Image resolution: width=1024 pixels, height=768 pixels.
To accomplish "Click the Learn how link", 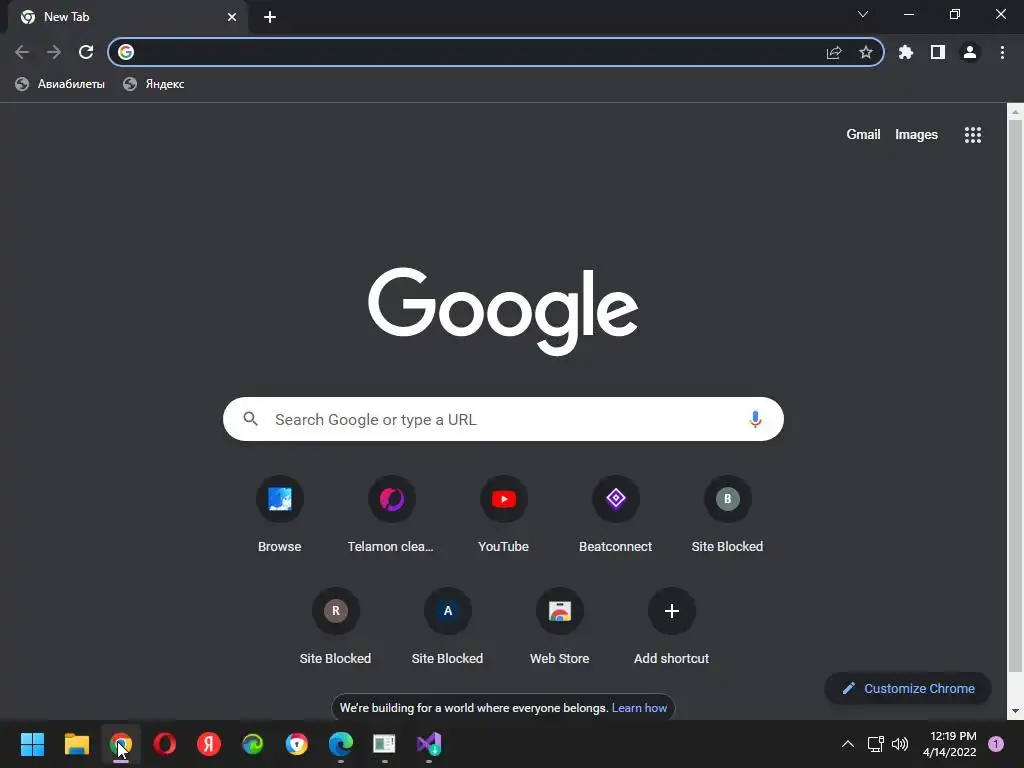I will (x=639, y=708).
